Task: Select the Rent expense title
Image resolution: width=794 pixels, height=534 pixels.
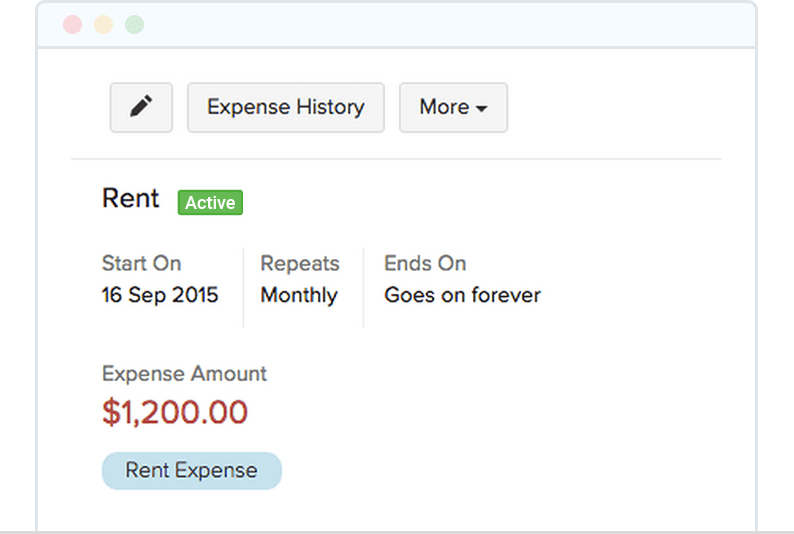Action: pos(130,198)
